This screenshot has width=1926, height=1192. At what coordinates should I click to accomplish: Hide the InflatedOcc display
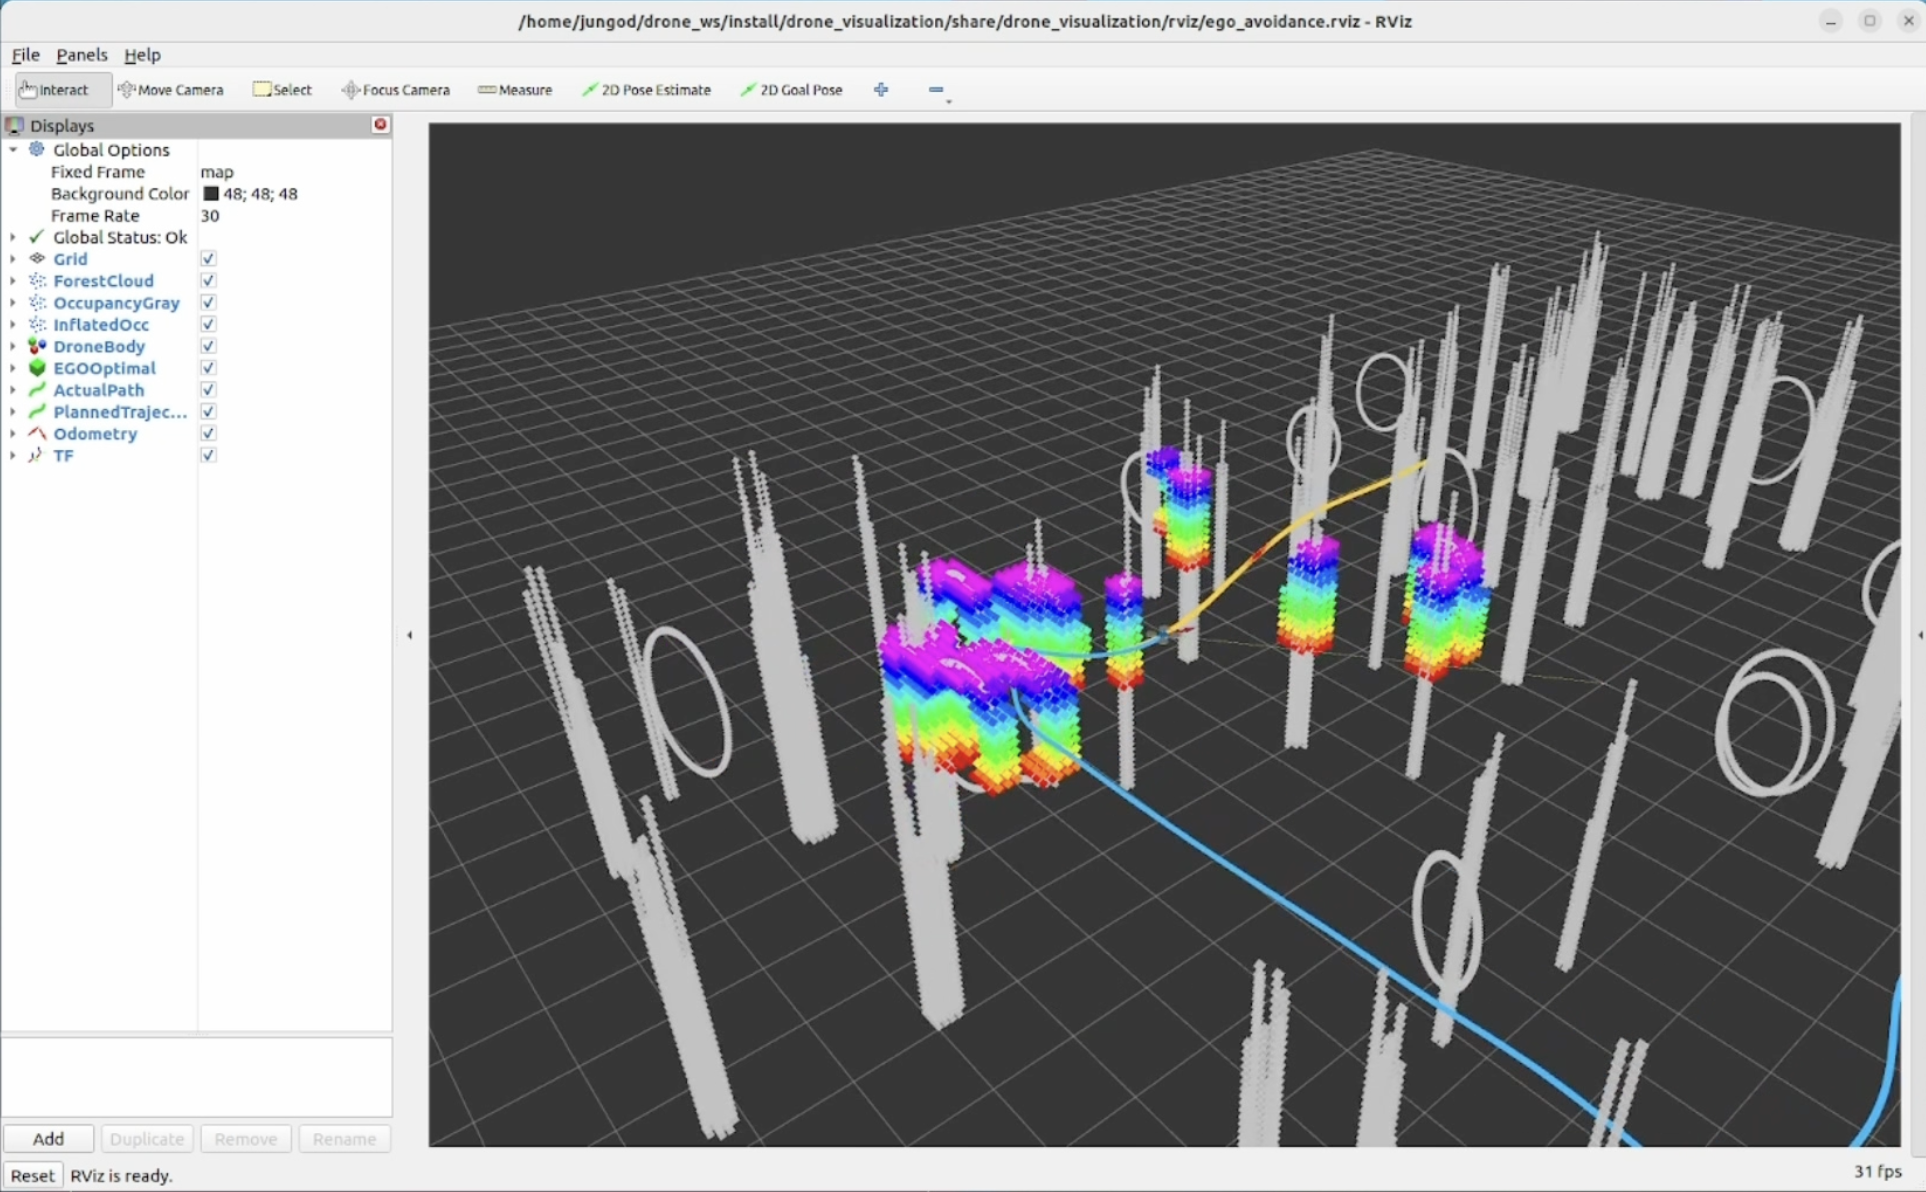pos(208,325)
